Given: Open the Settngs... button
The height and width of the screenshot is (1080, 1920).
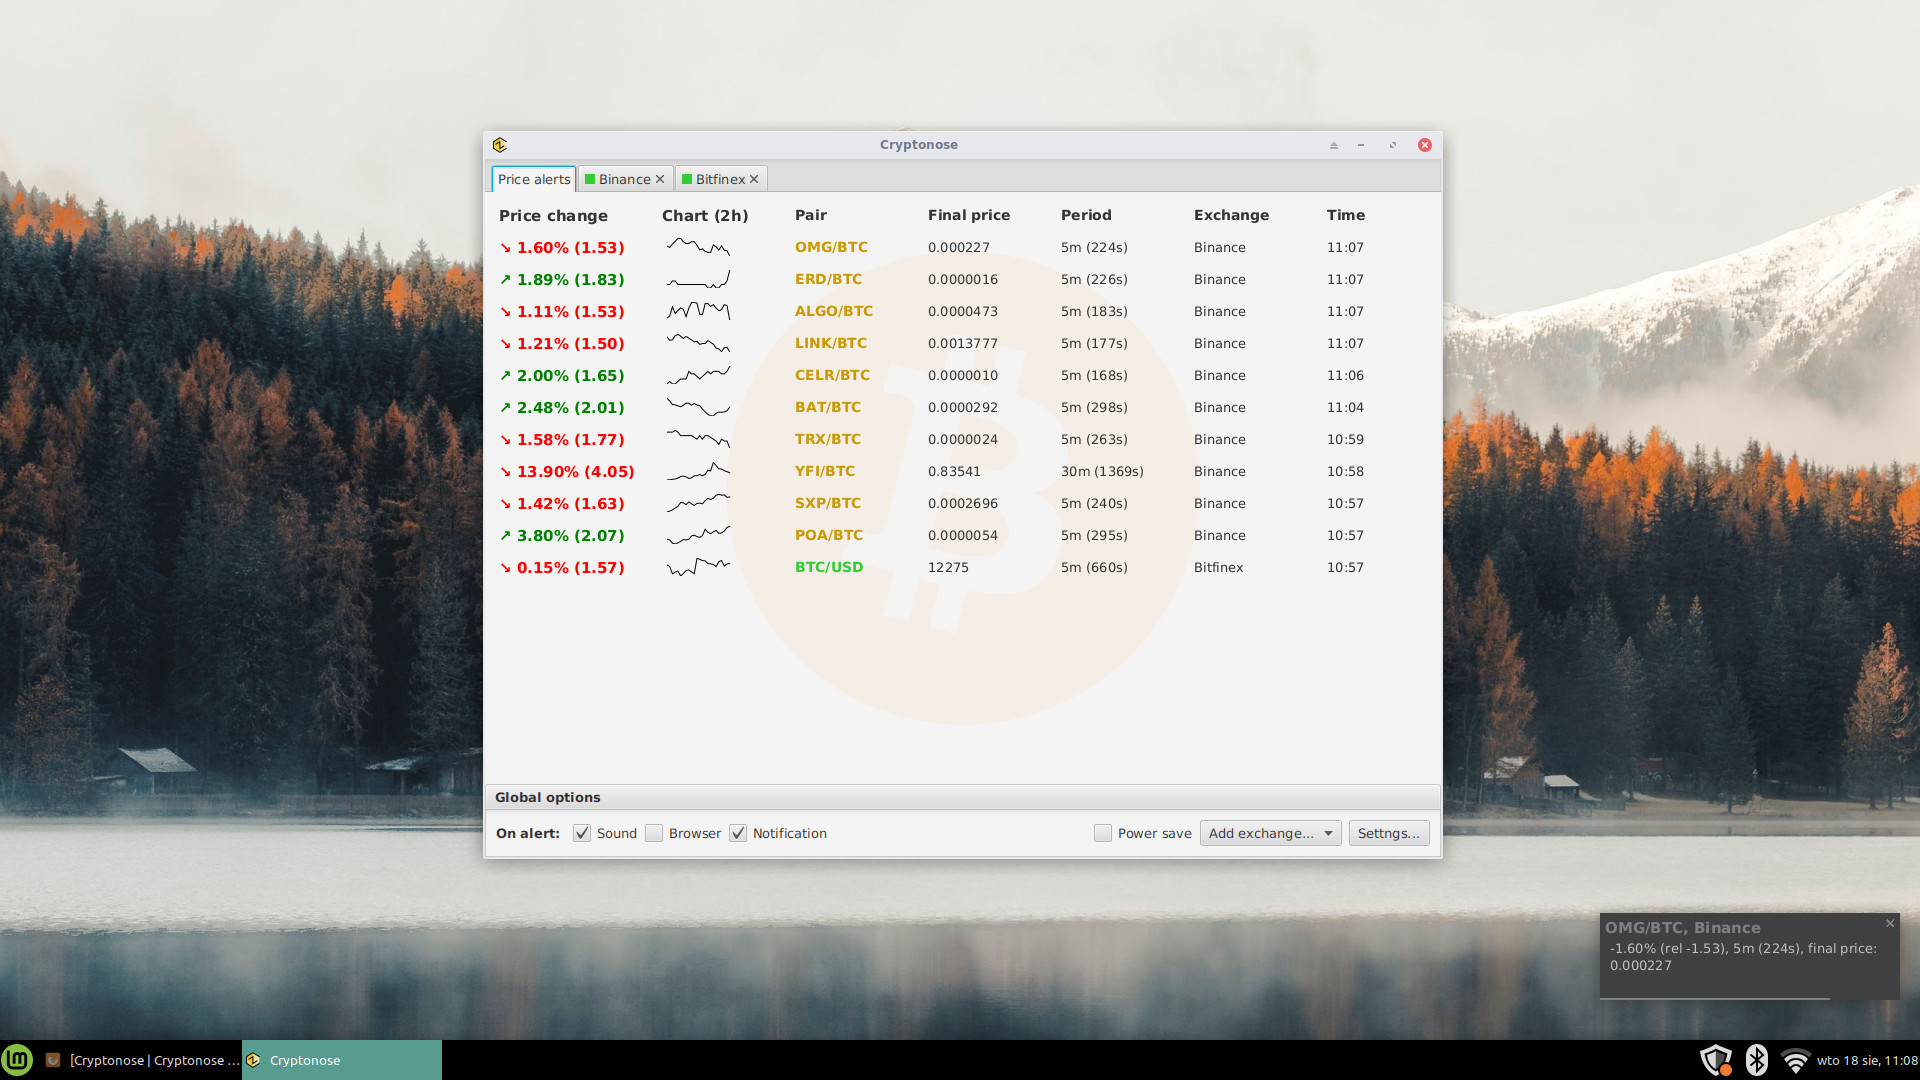Looking at the screenshot, I should 1389,833.
